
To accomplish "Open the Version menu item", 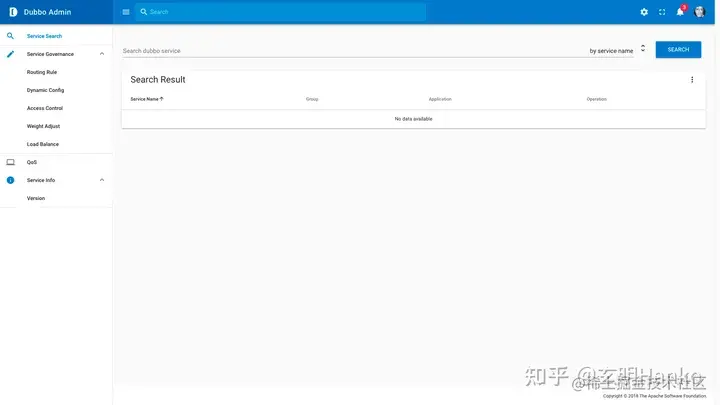I will [x=36, y=198].
